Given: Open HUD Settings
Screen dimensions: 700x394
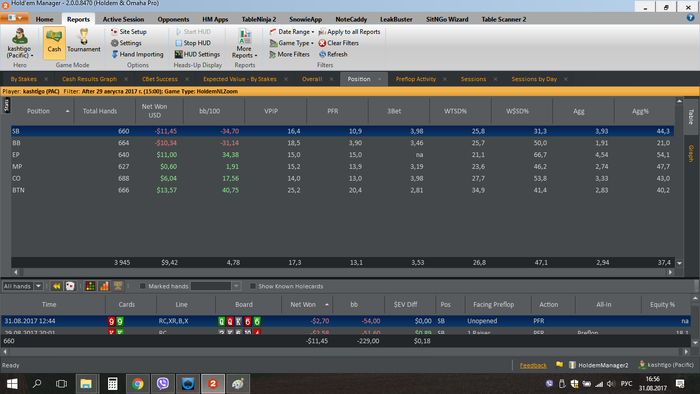Looking at the screenshot, I should pyautogui.click(x=197, y=54).
